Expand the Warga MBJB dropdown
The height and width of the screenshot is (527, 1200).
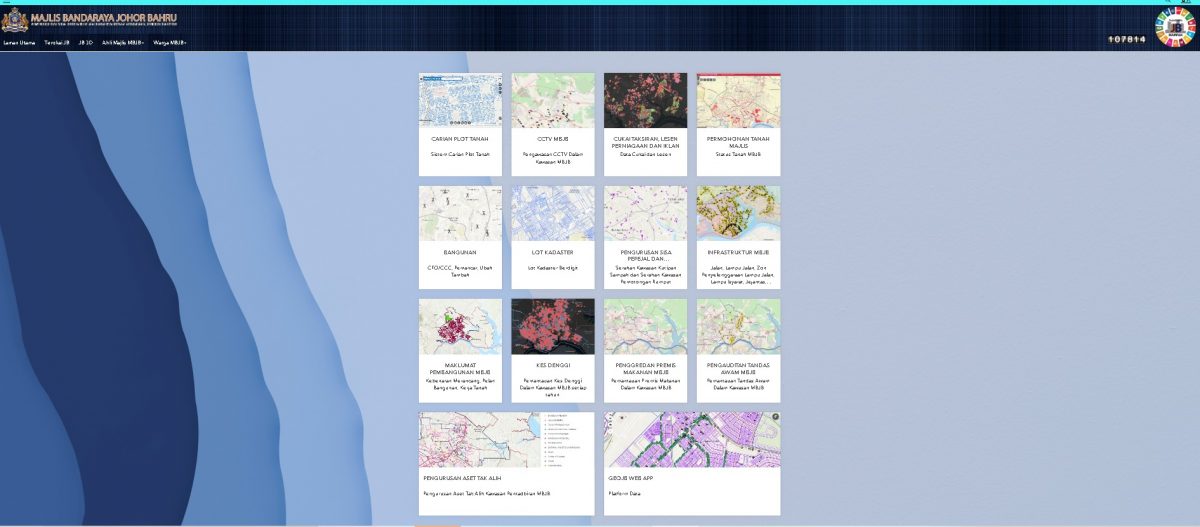[168, 43]
